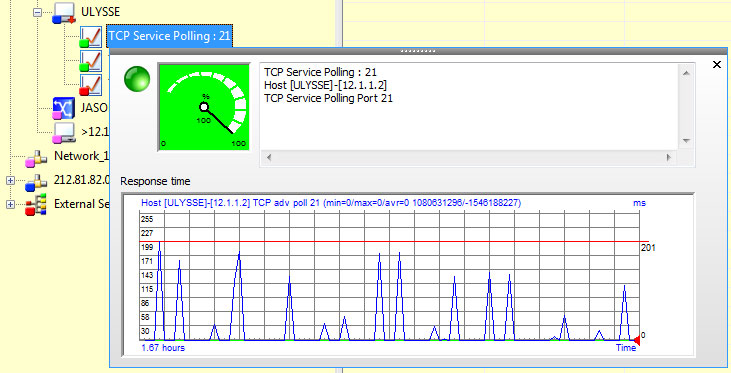Collapse the ULYSSE host tree node
The width and height of the screenshot is (731, 373).
point(38,12)
